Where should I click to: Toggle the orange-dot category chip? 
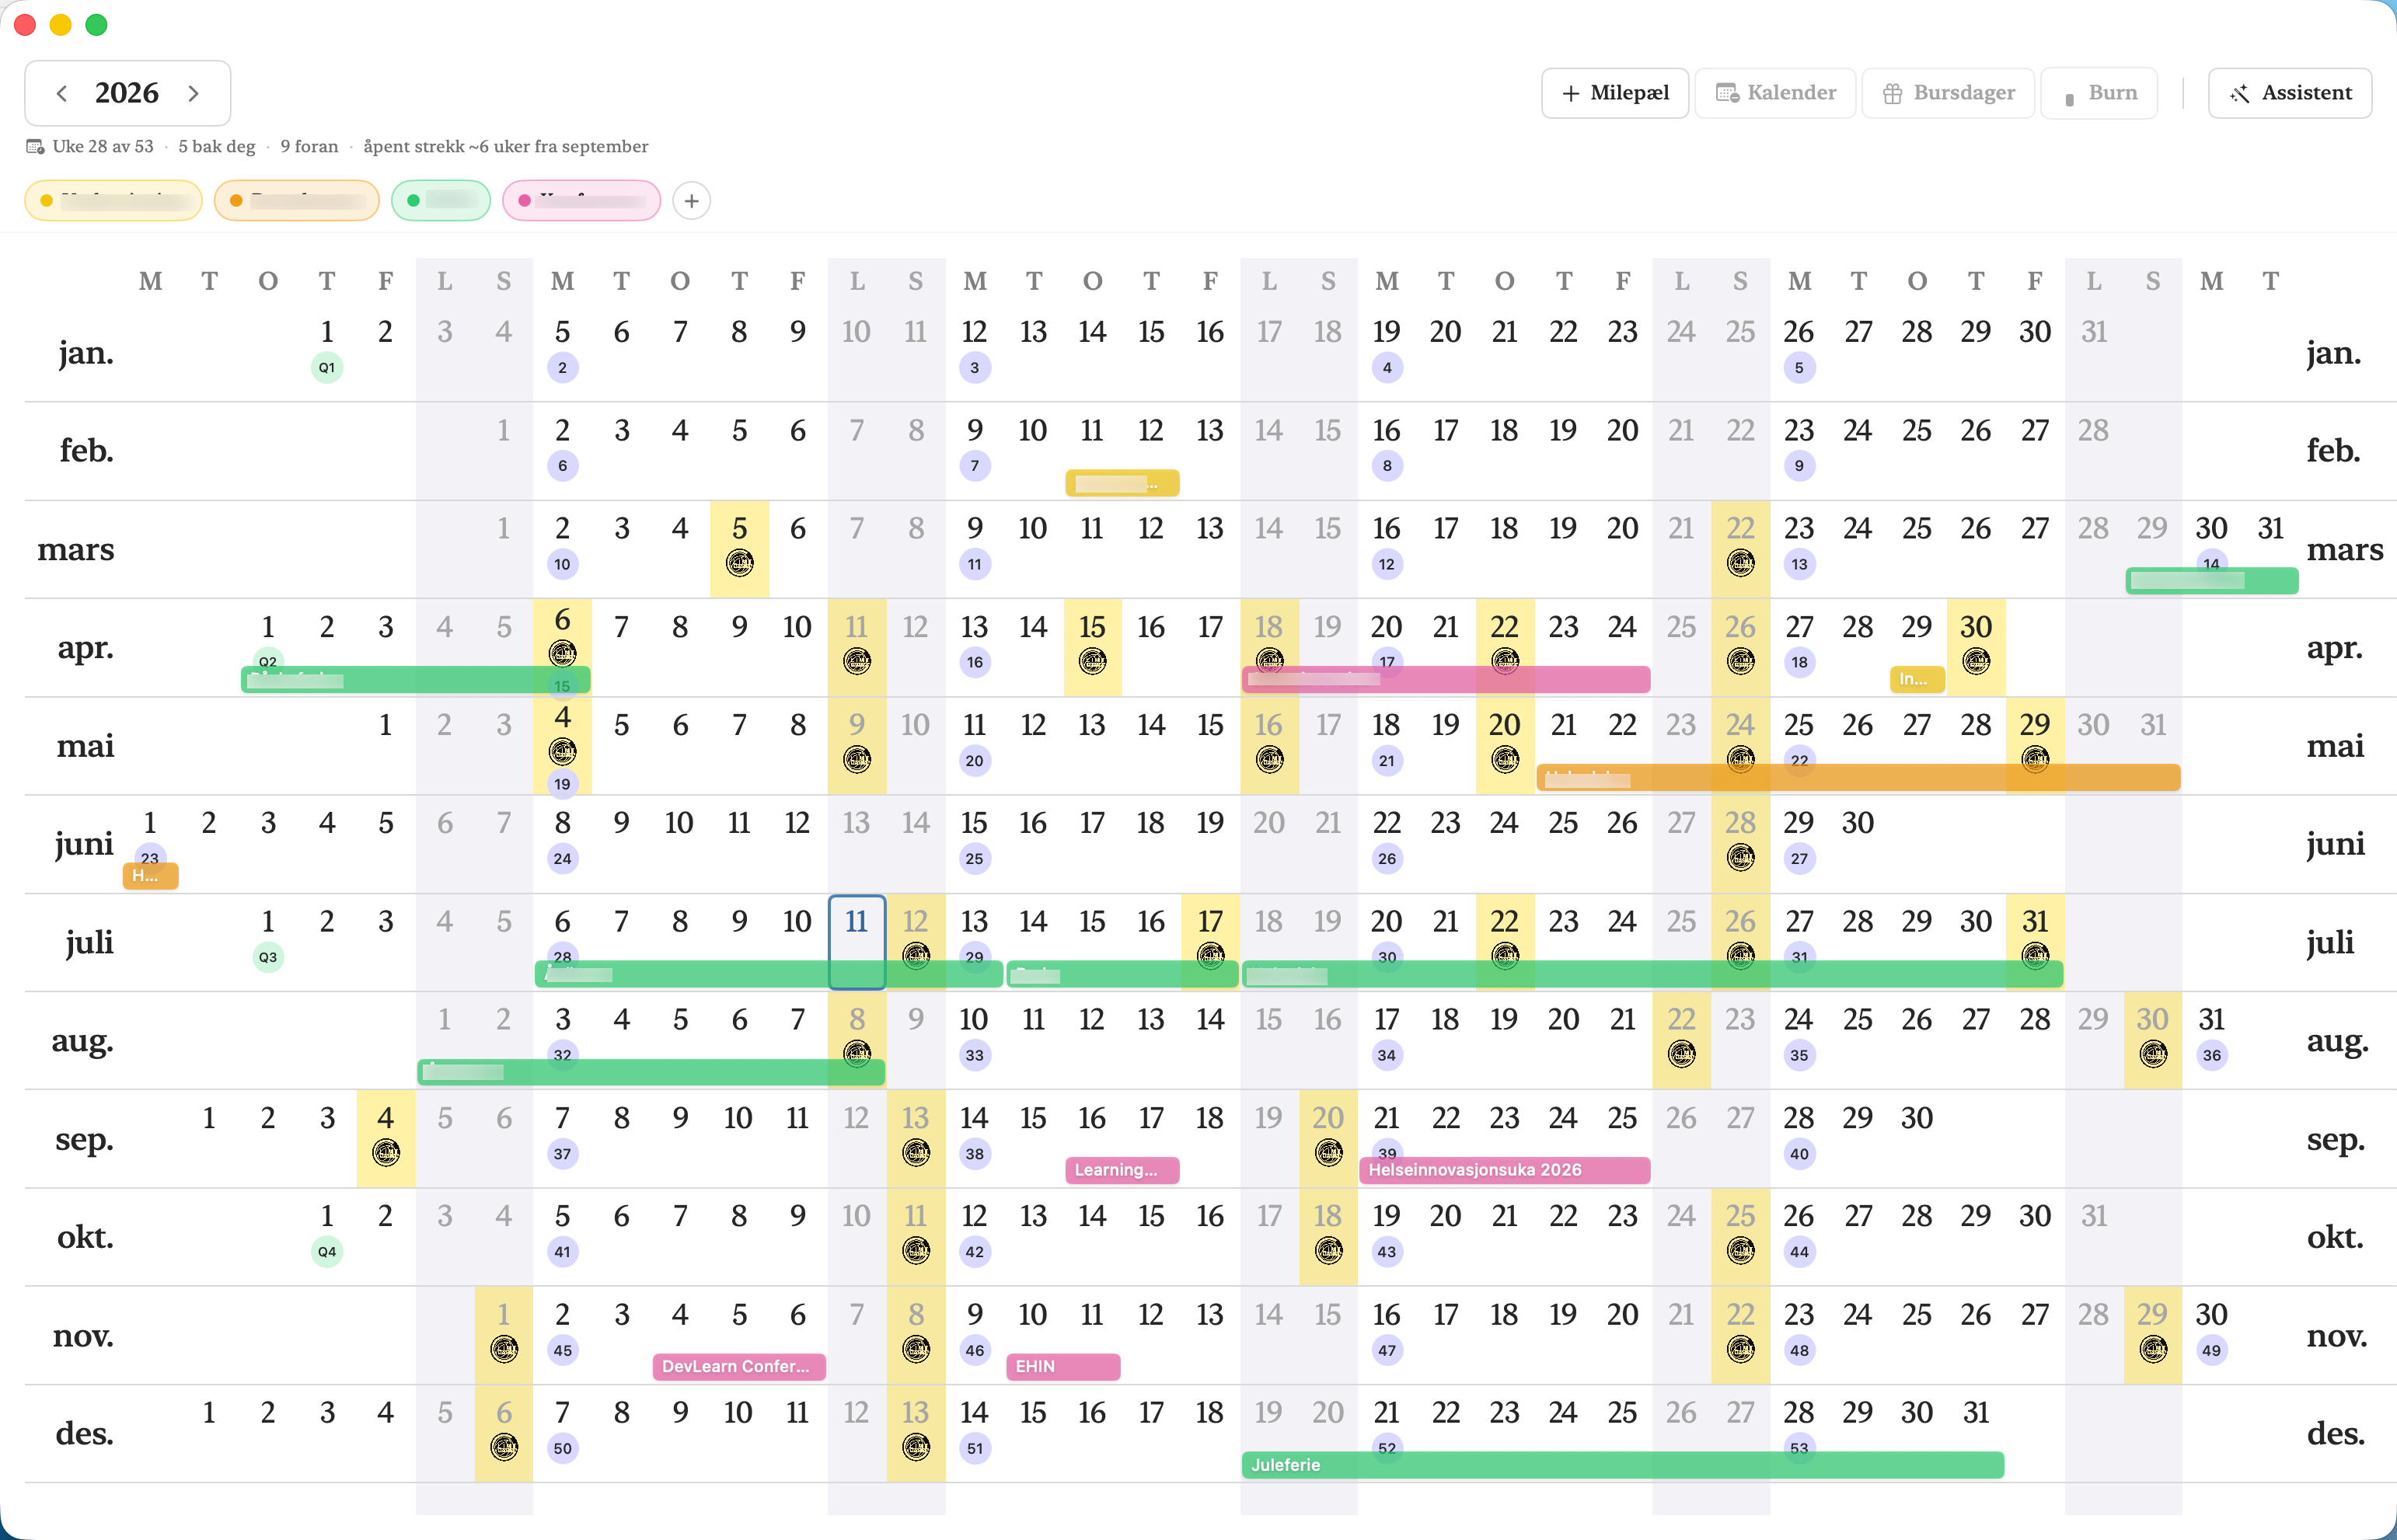tap(297, 200)
